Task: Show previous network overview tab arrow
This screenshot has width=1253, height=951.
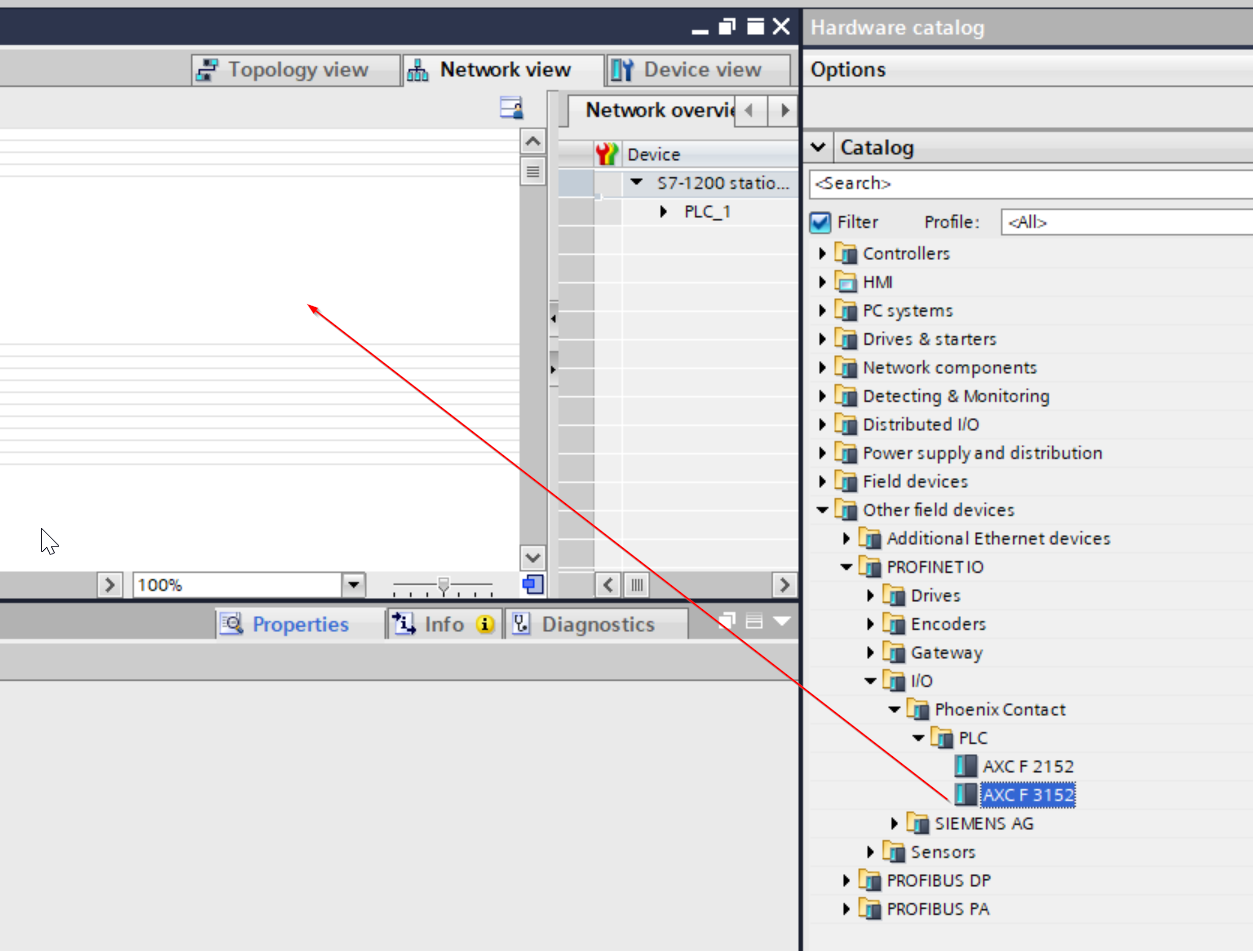Action: (751, 110)
